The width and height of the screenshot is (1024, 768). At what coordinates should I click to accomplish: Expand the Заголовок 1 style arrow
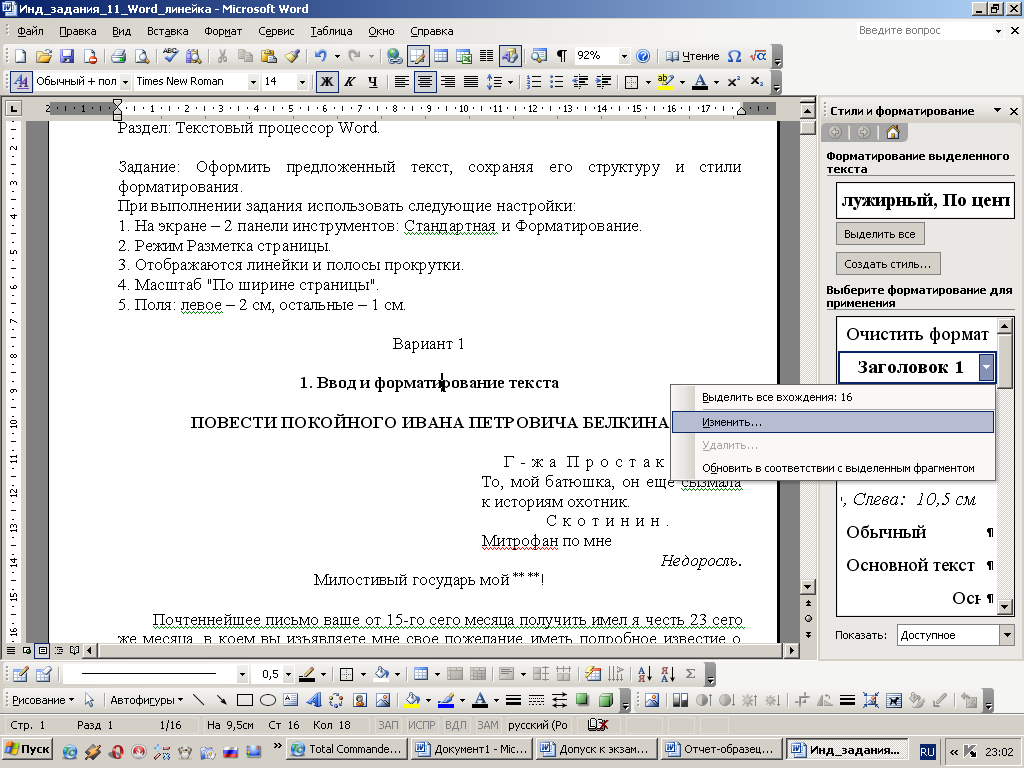pyautogui.click(x=986, y=367)
